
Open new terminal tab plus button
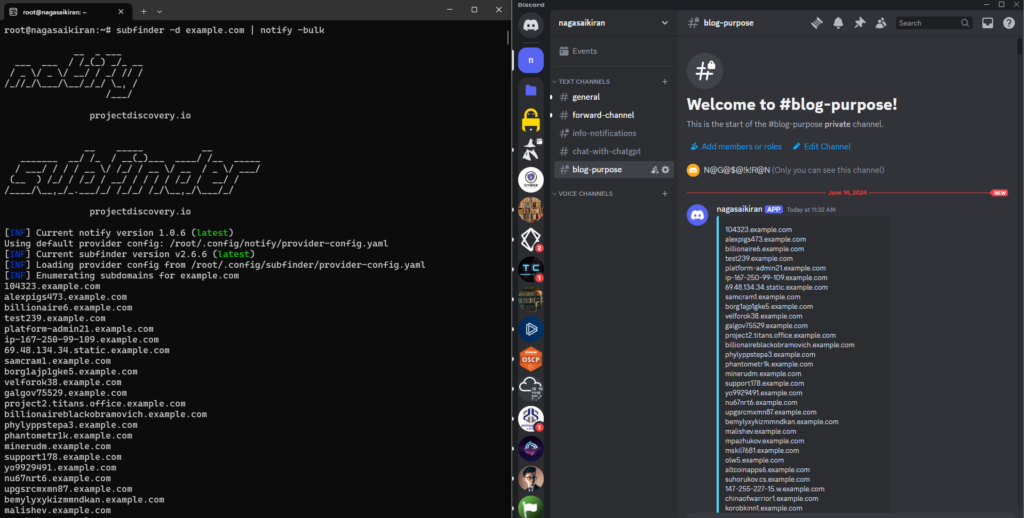144,12
